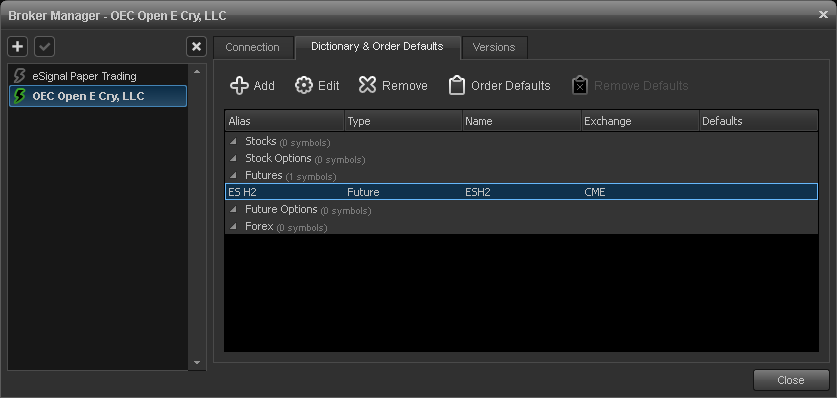Click the add broker plus icon
The image size is (837, 399).
pyautogui.click(x=18, y=46)
